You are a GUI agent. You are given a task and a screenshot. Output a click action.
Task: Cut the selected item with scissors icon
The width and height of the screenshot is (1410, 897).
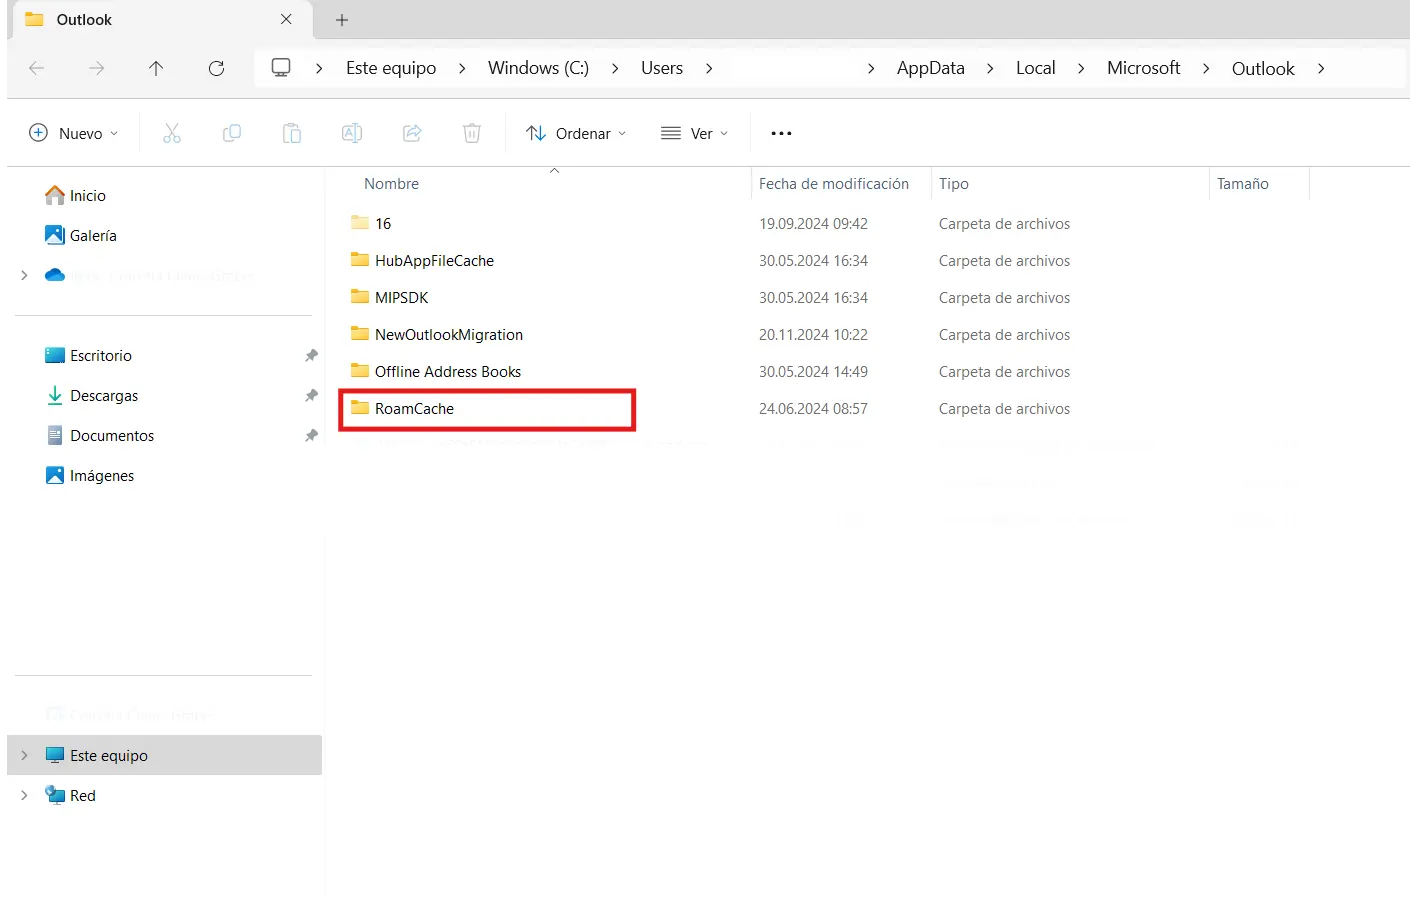[x=172, y=133]
